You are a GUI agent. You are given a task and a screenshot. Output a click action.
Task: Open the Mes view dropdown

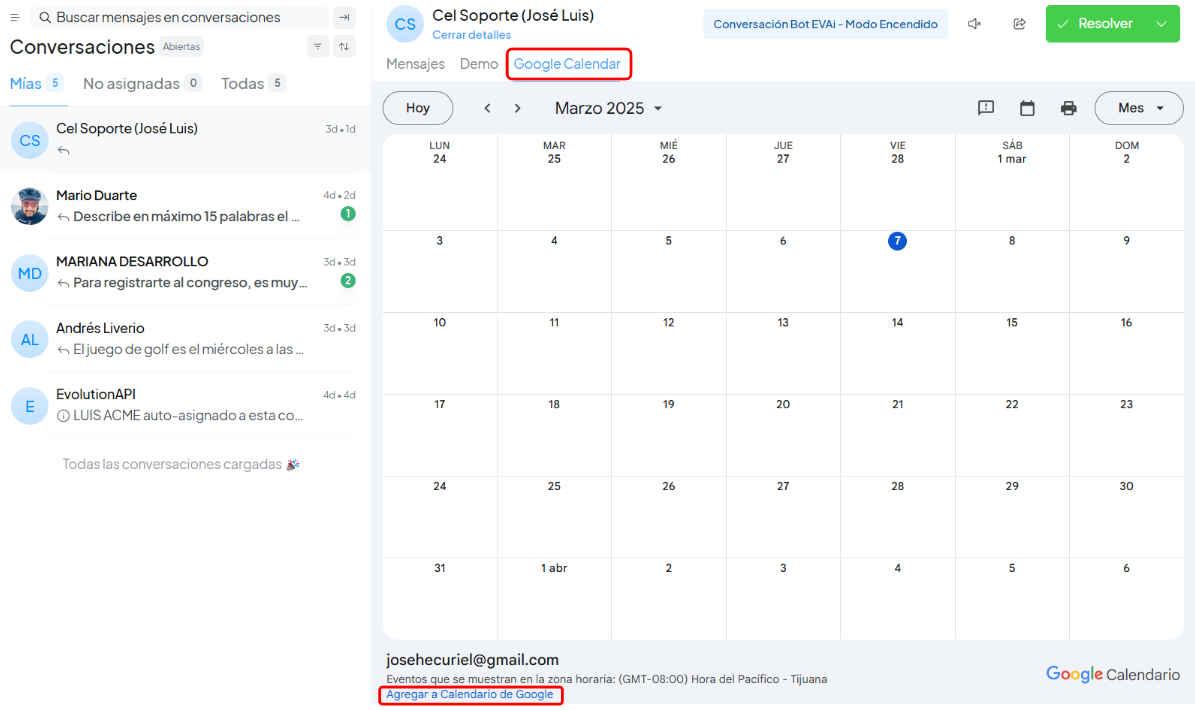[1139, 108]
